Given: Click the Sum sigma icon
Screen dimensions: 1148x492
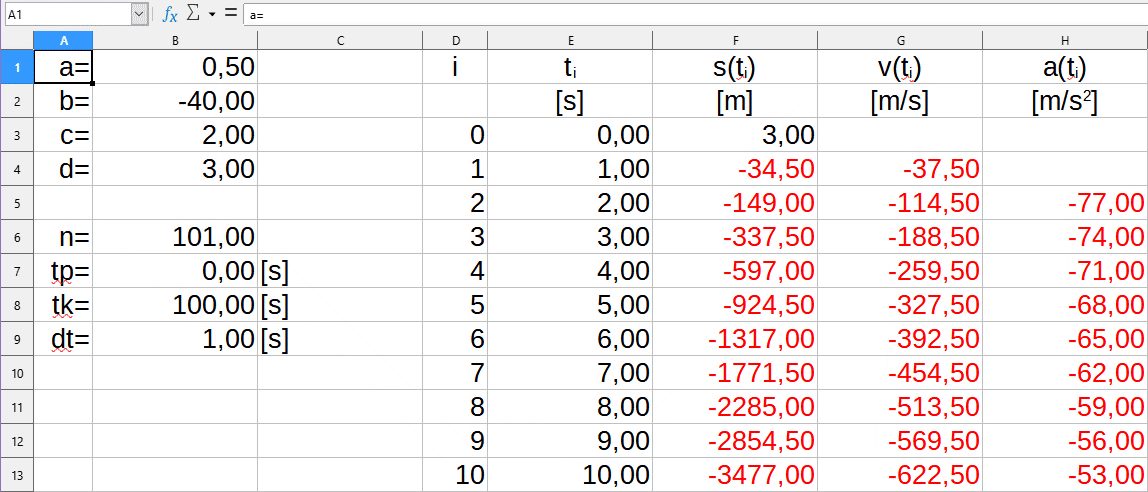Looking at the screenshot, I should pyautogui.click(x=194, y=14).
